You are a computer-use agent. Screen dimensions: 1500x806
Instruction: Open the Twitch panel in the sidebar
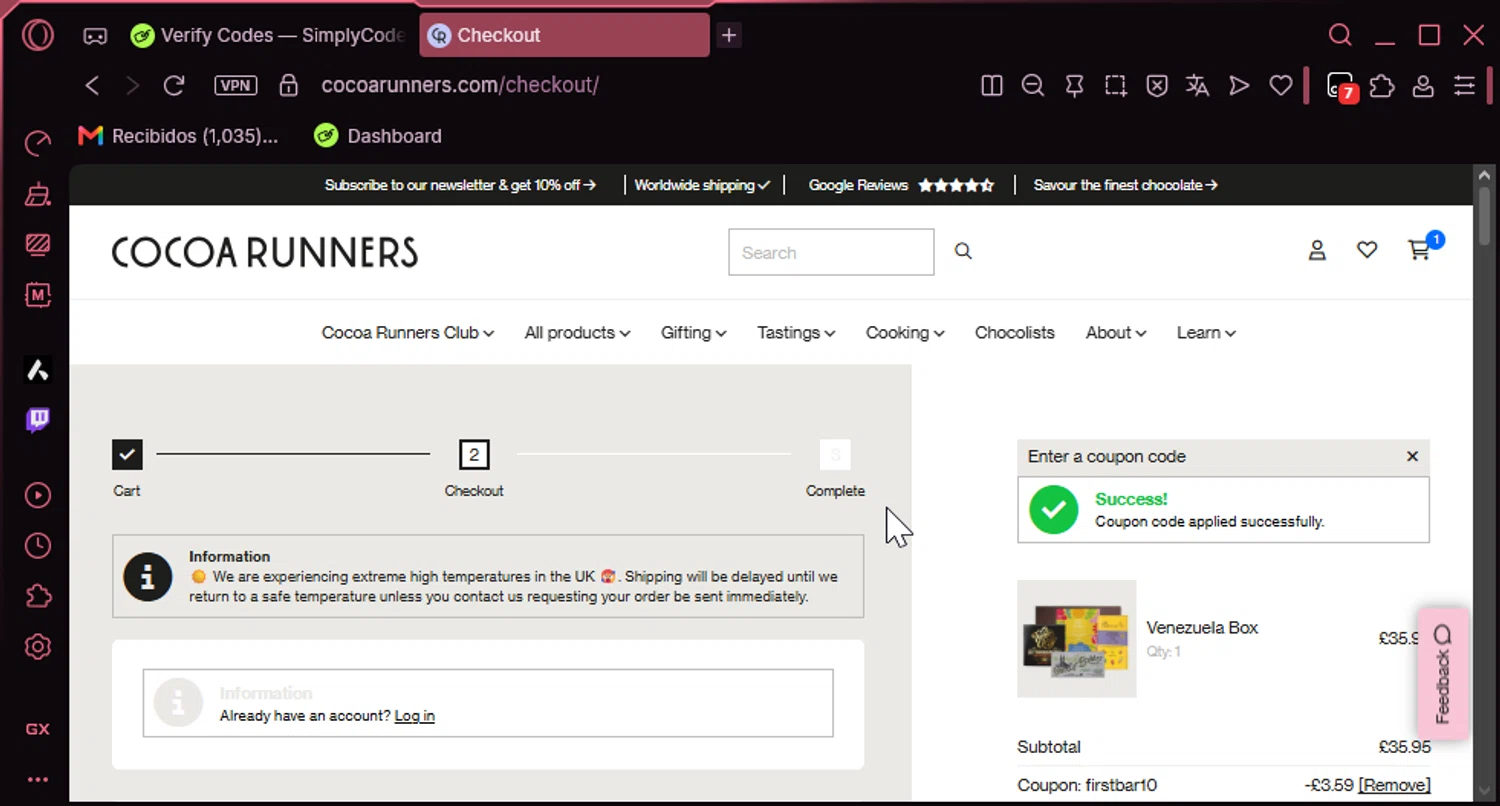[38, 420]
